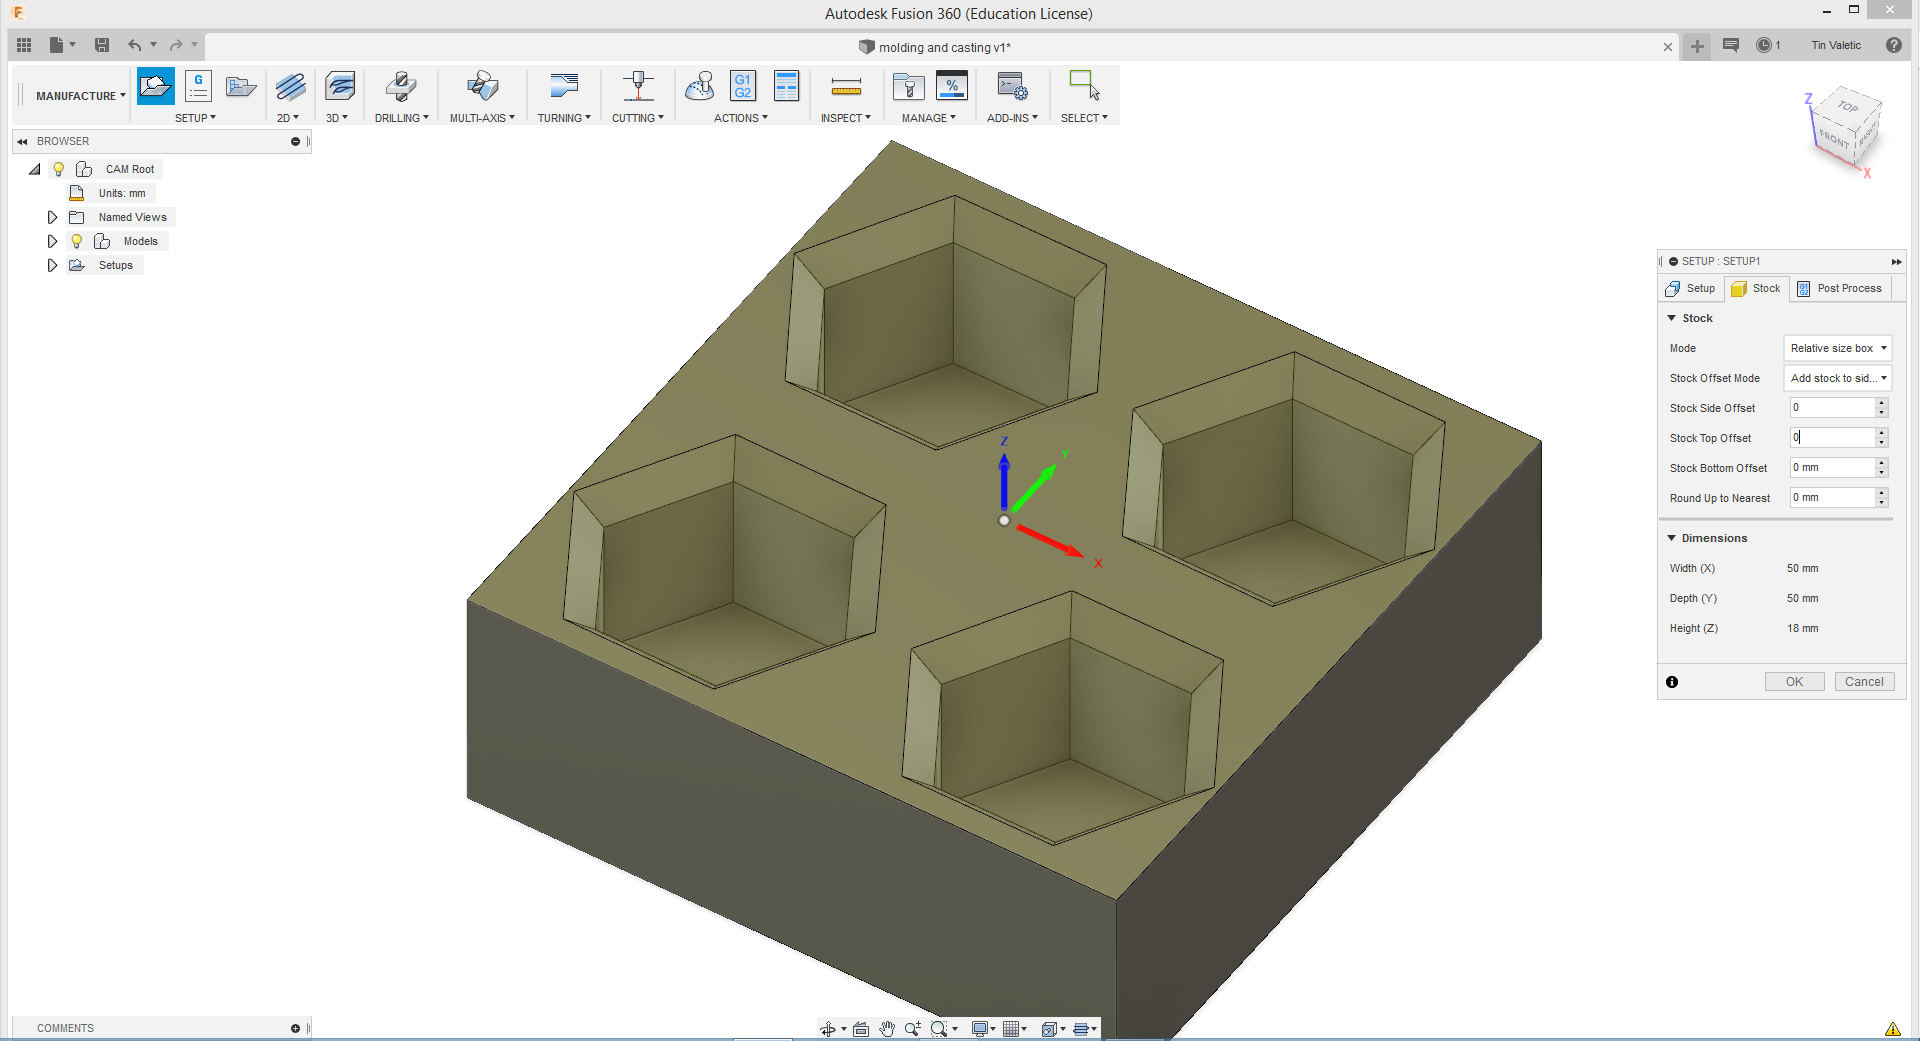Open the MANUFACTURE workspace dropdown
Screen dimensions: 1920x1041
81,96
